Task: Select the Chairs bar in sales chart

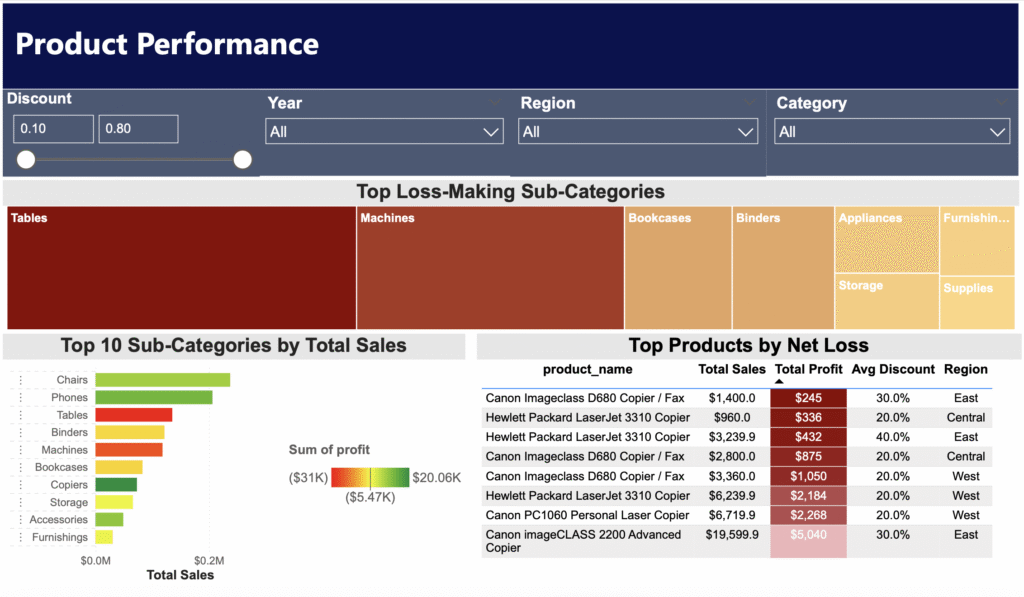Action: pyautogui.click(x=162, y=380)
